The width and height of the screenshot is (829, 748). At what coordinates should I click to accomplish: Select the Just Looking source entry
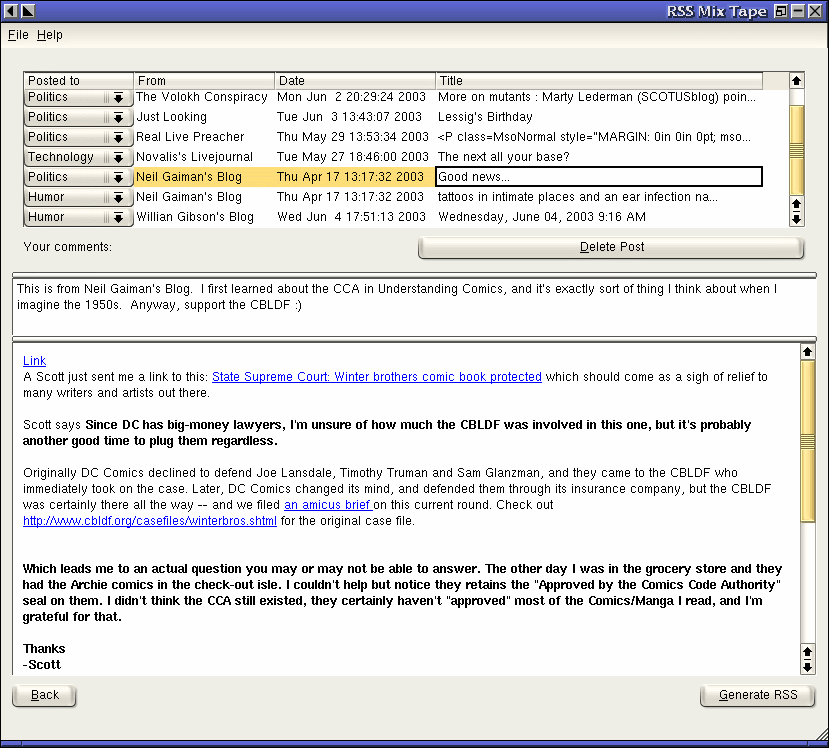pos(171,117)
